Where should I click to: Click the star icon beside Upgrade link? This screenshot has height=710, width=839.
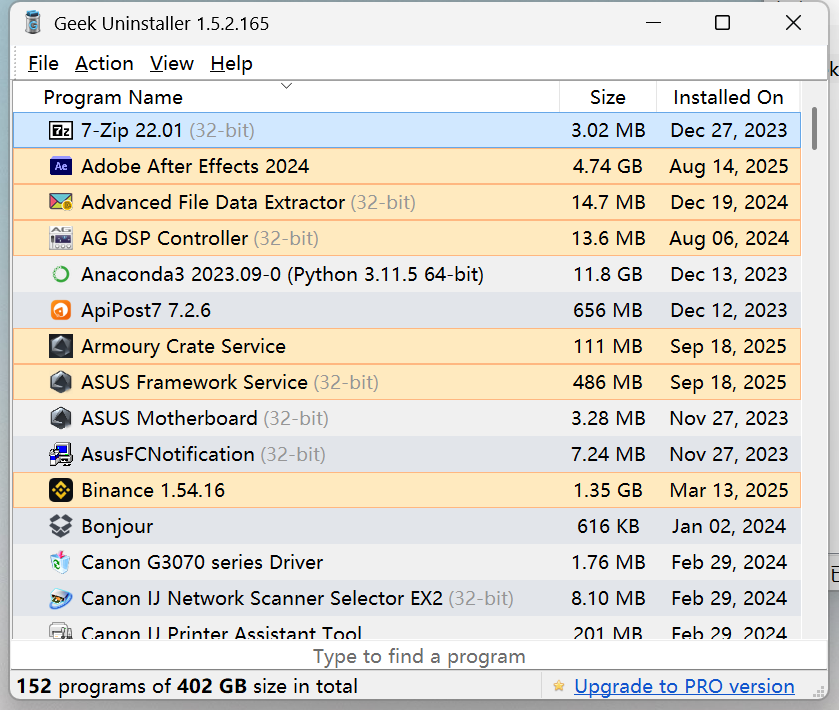click(558, 686)
